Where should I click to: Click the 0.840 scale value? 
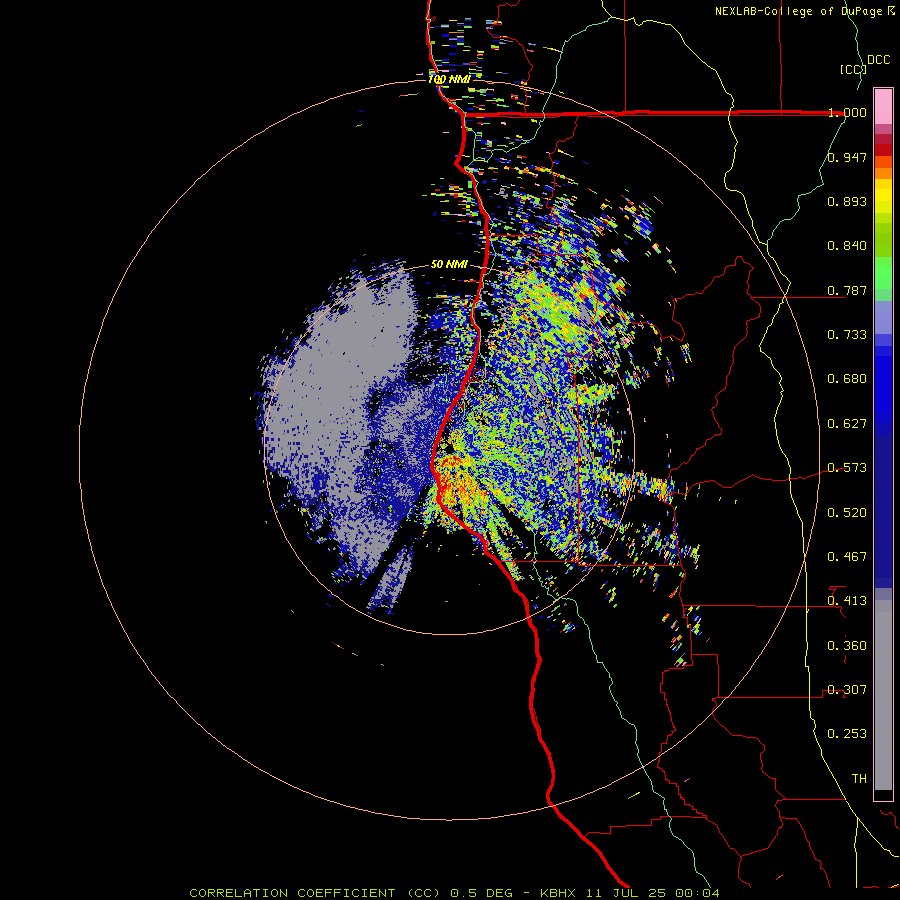click(x=847, y=246)
